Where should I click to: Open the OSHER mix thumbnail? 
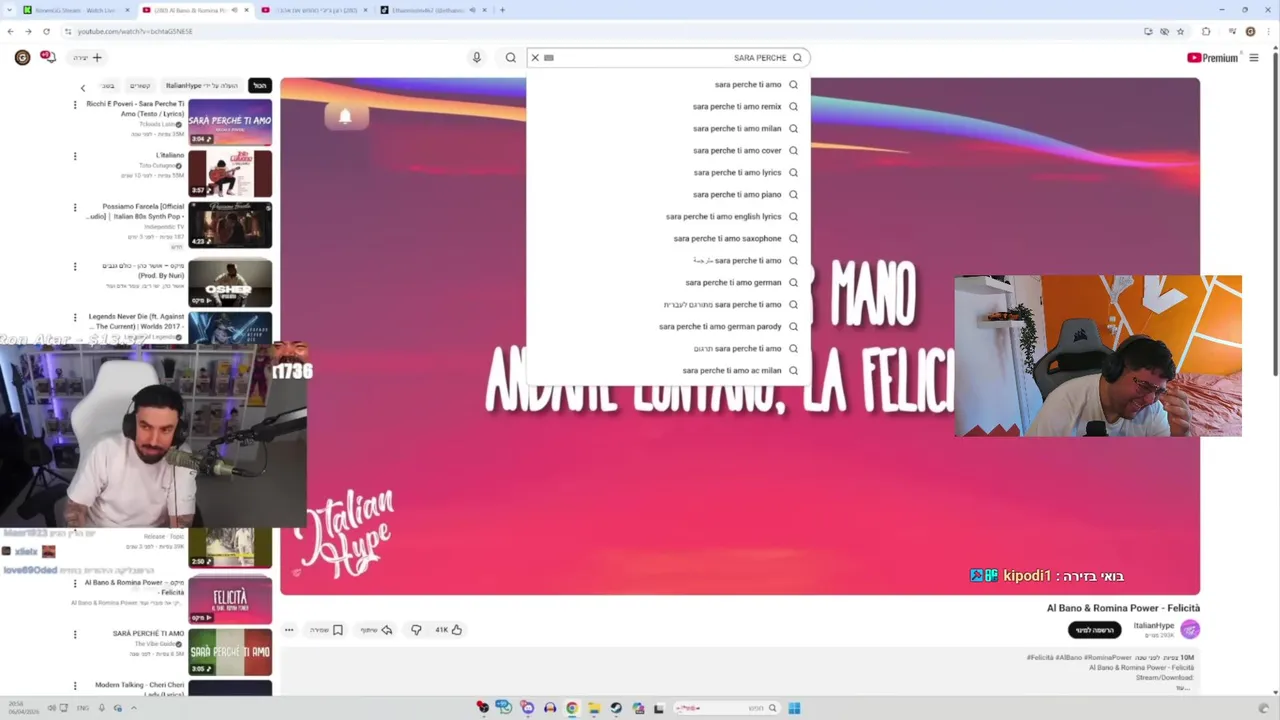click(230, 283)
